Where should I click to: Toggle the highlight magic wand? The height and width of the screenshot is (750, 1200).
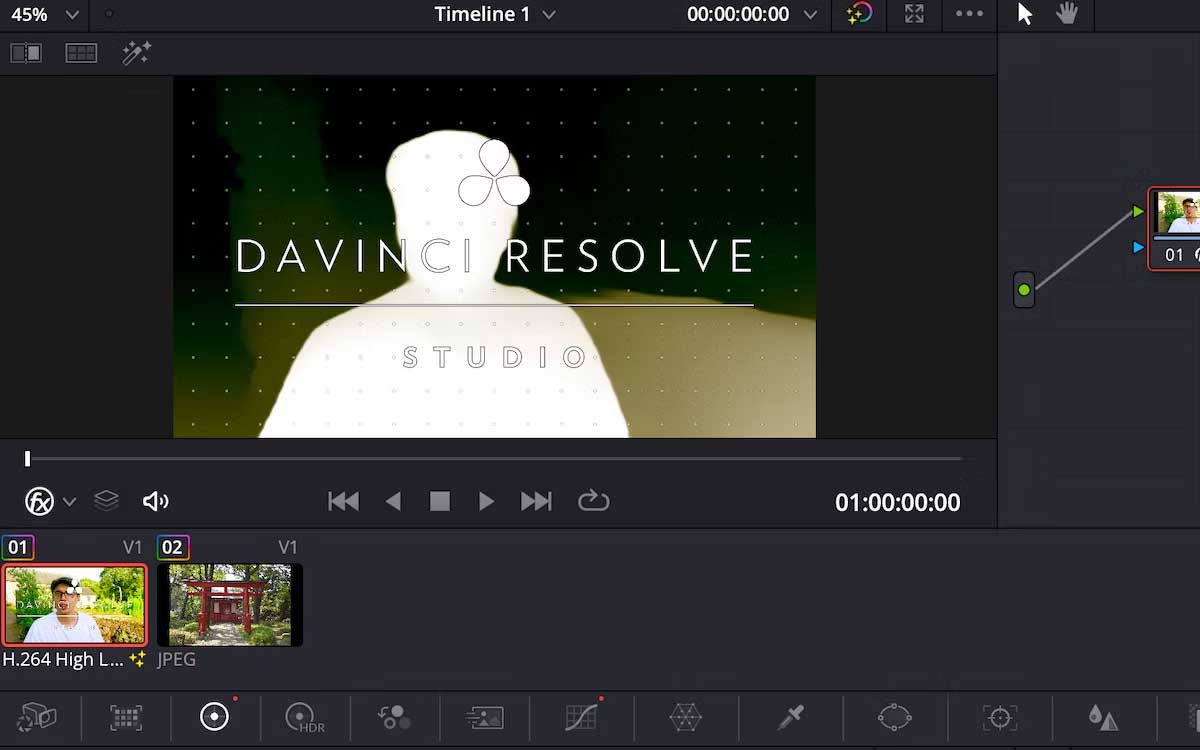pos(136,54)
